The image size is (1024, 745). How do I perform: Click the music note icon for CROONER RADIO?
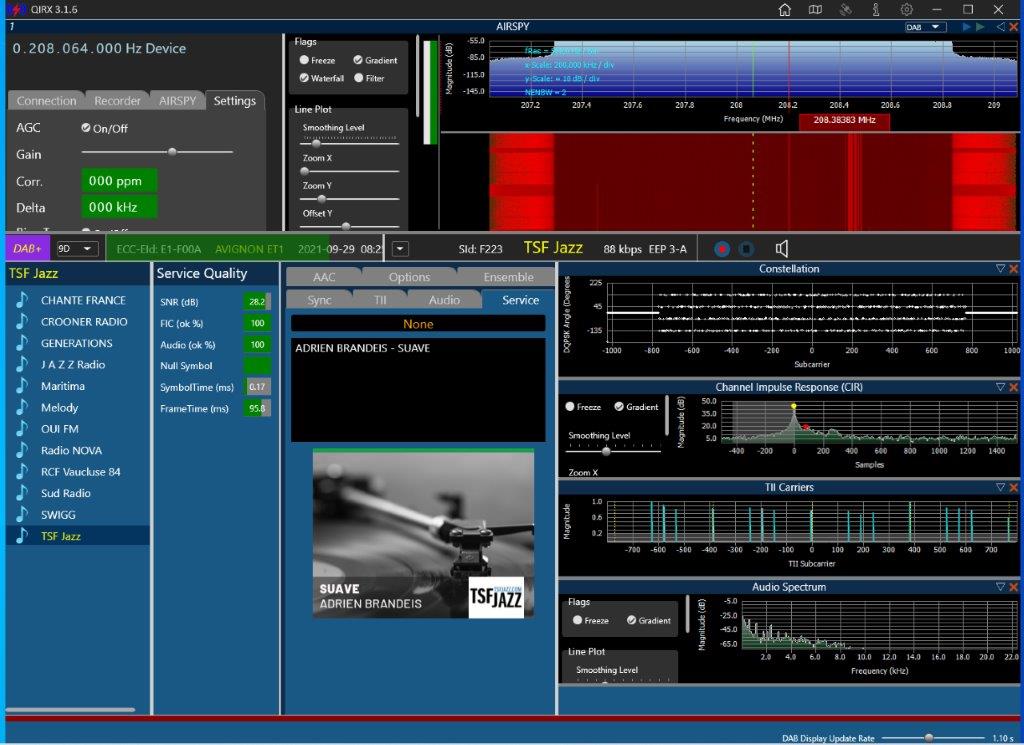point(22,321)
